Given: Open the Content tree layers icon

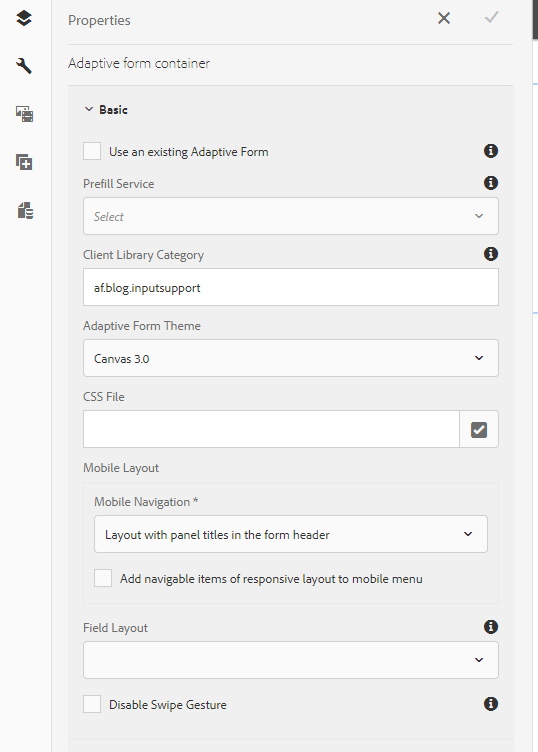Looking at the screenshot, I should click(x=24, y=18).
